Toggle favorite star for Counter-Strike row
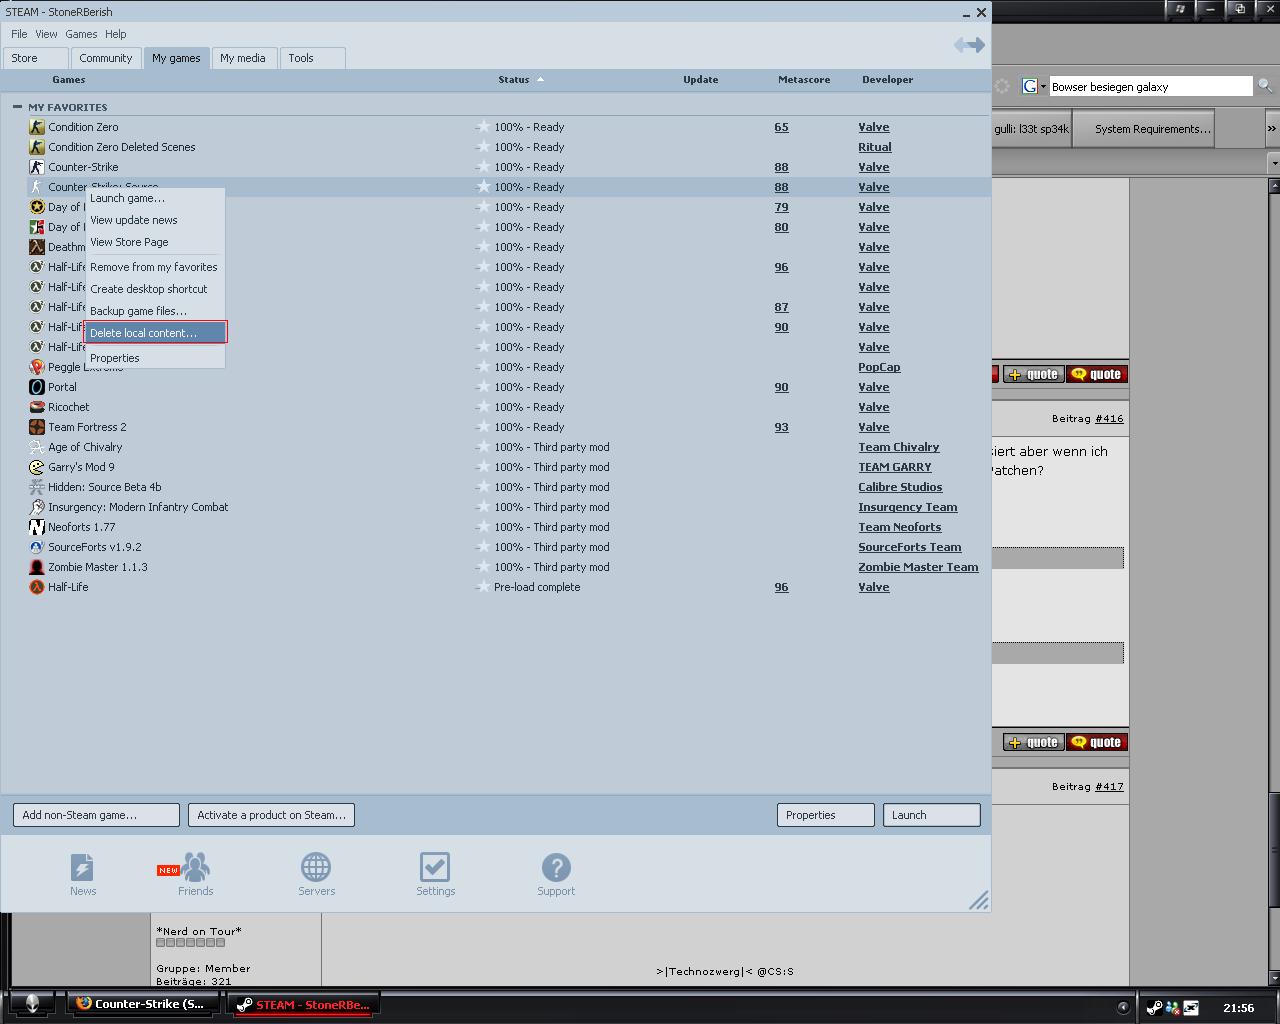The width and height of the screenshot is (1280, 1024). coord(483,167)
